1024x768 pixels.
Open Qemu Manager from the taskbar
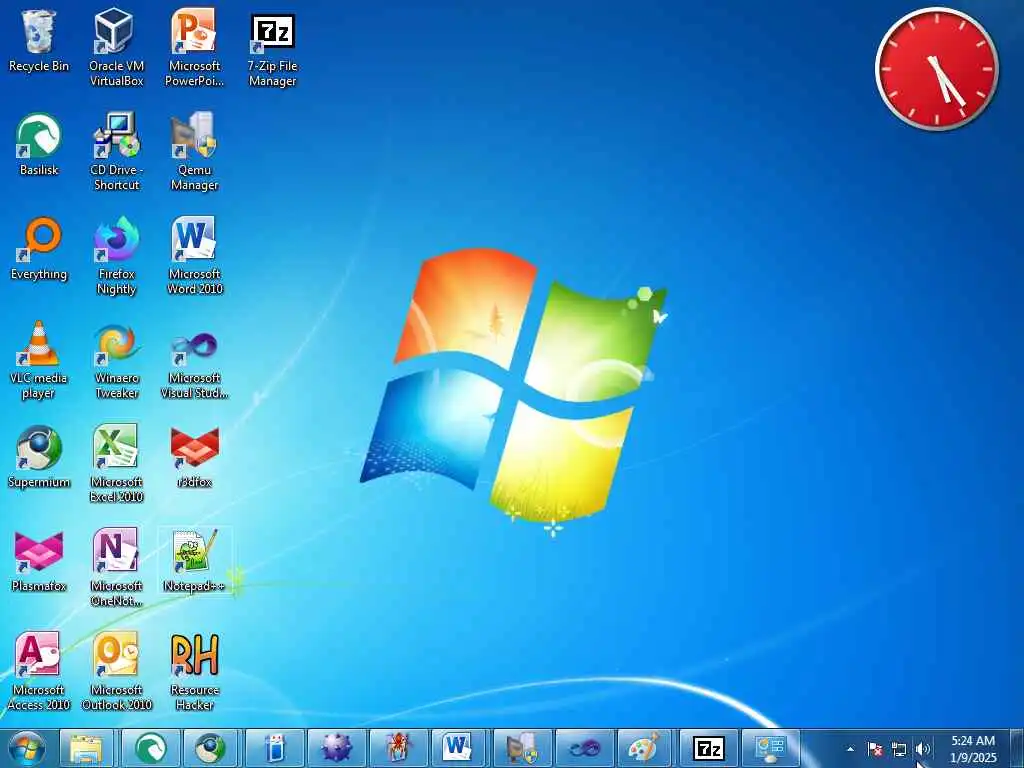[521, 748]
